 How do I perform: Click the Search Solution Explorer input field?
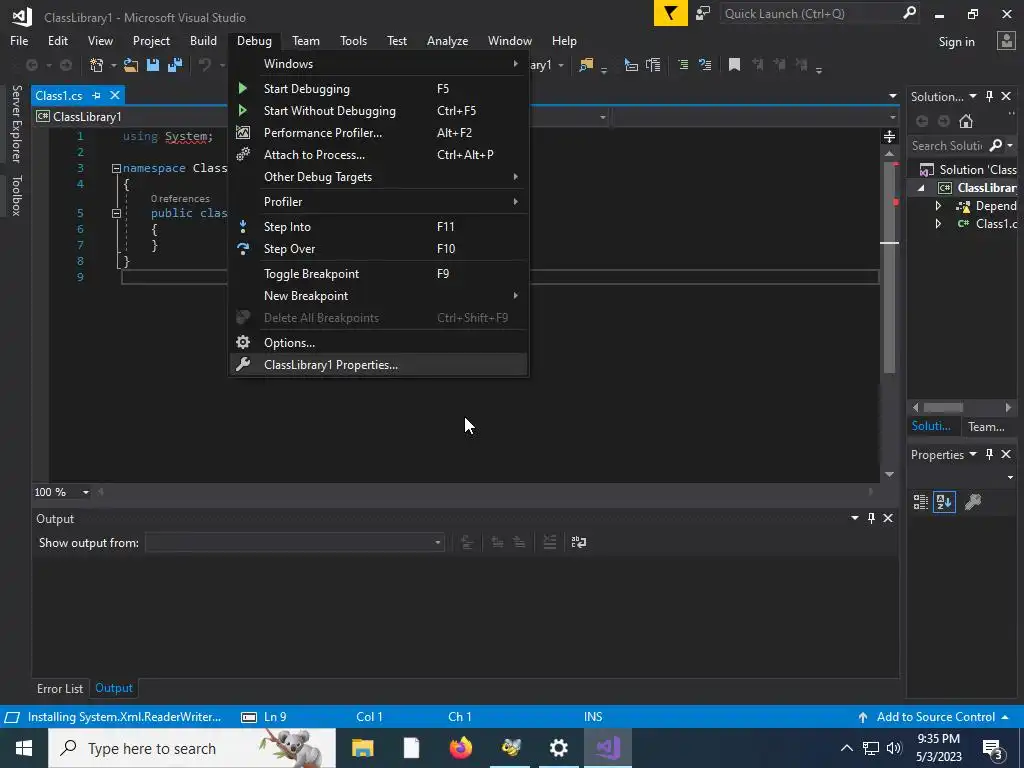(x=948, y=145)
